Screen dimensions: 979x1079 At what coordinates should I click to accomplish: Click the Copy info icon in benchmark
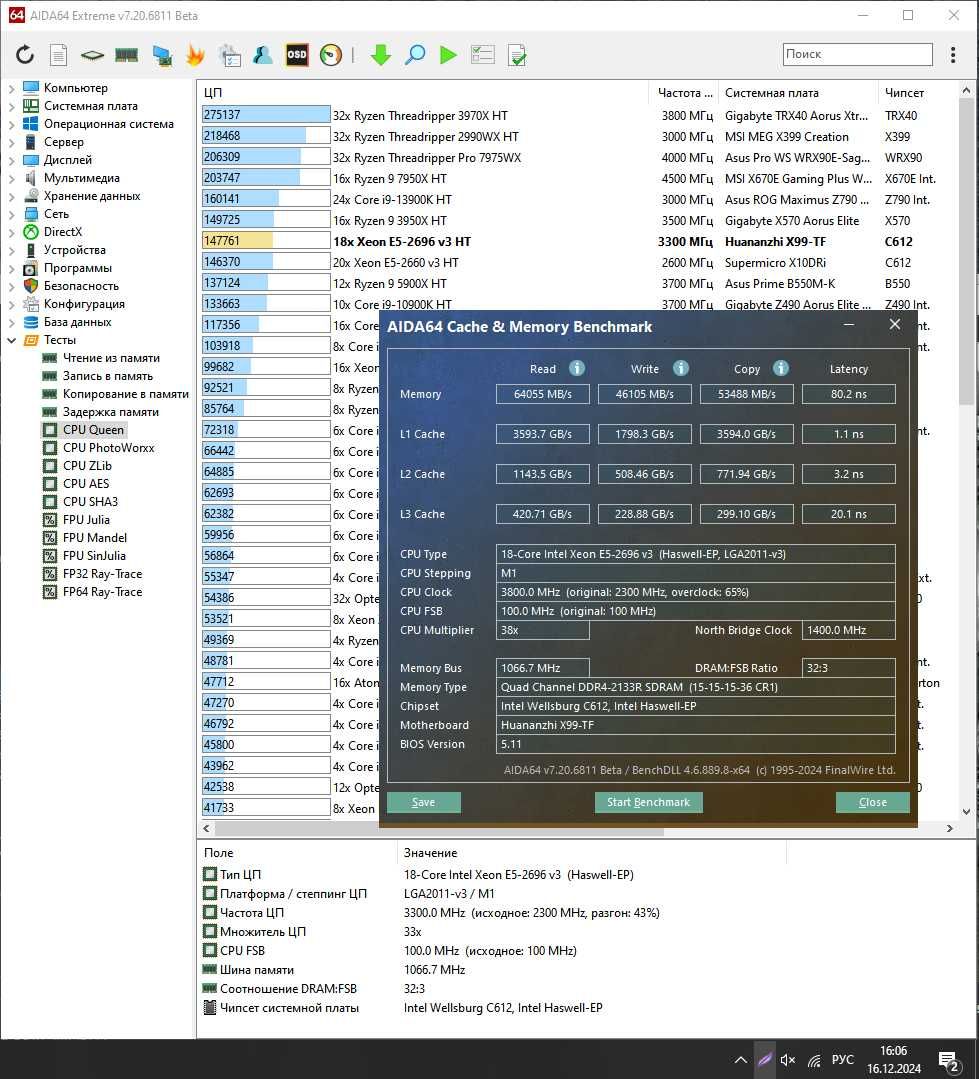point(780,368)
